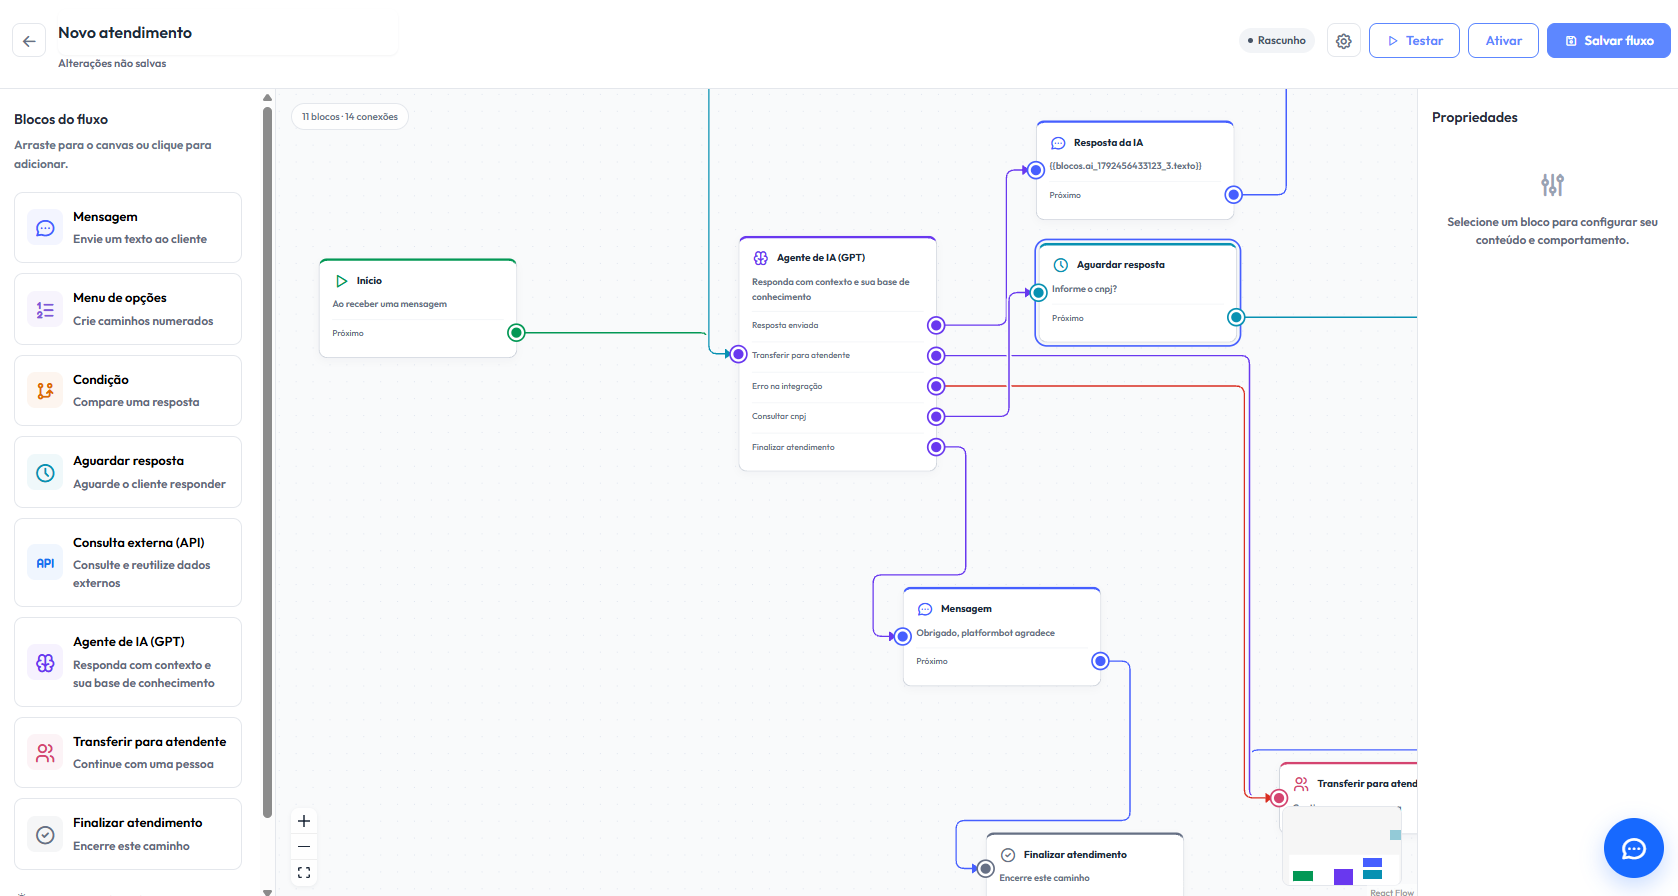Click Resposta da IA node's Próximo output handle
Screen dimensions: 1678x896
tap(1234, 195)
